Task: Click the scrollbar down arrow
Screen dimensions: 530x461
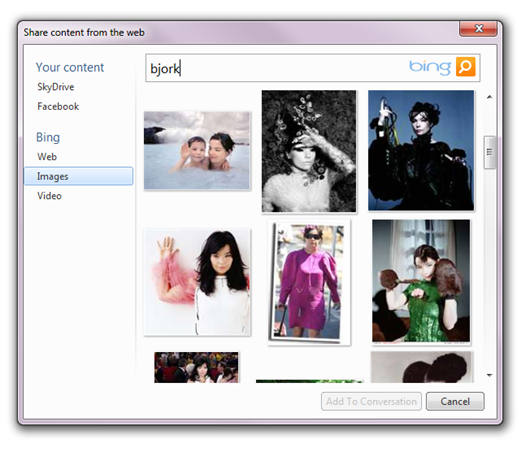Action: pyautogui.click(x=489, y=375)
